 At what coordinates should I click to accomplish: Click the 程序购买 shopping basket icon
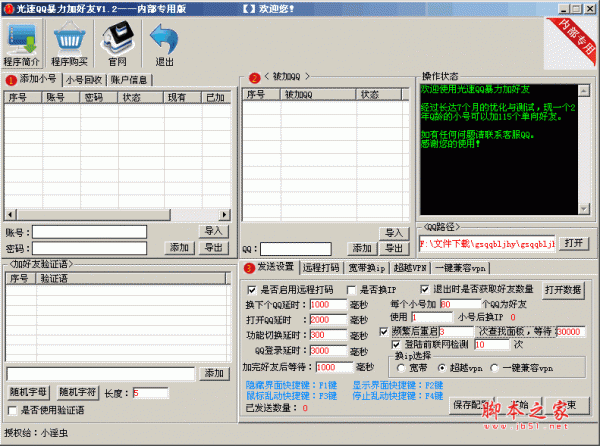(x=69, y=44)
